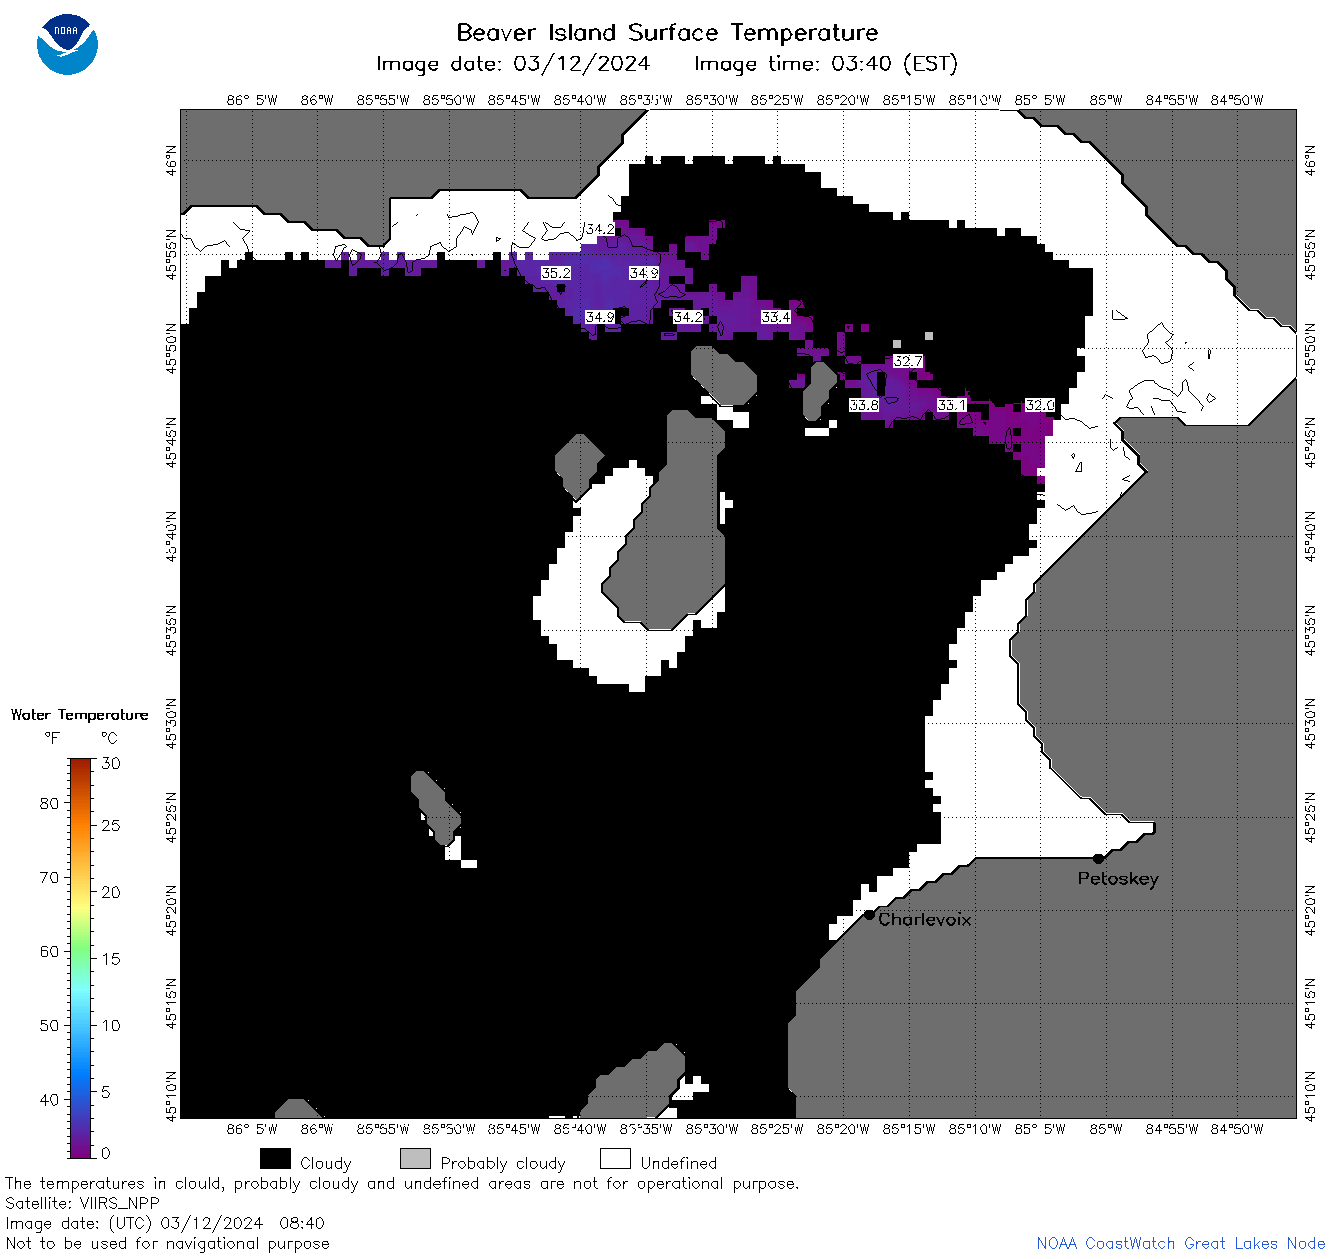Viewport: 1336px width, 1259px height.
Task: Click the 35.2 temperature reading
Action: [x=556, y=273]
